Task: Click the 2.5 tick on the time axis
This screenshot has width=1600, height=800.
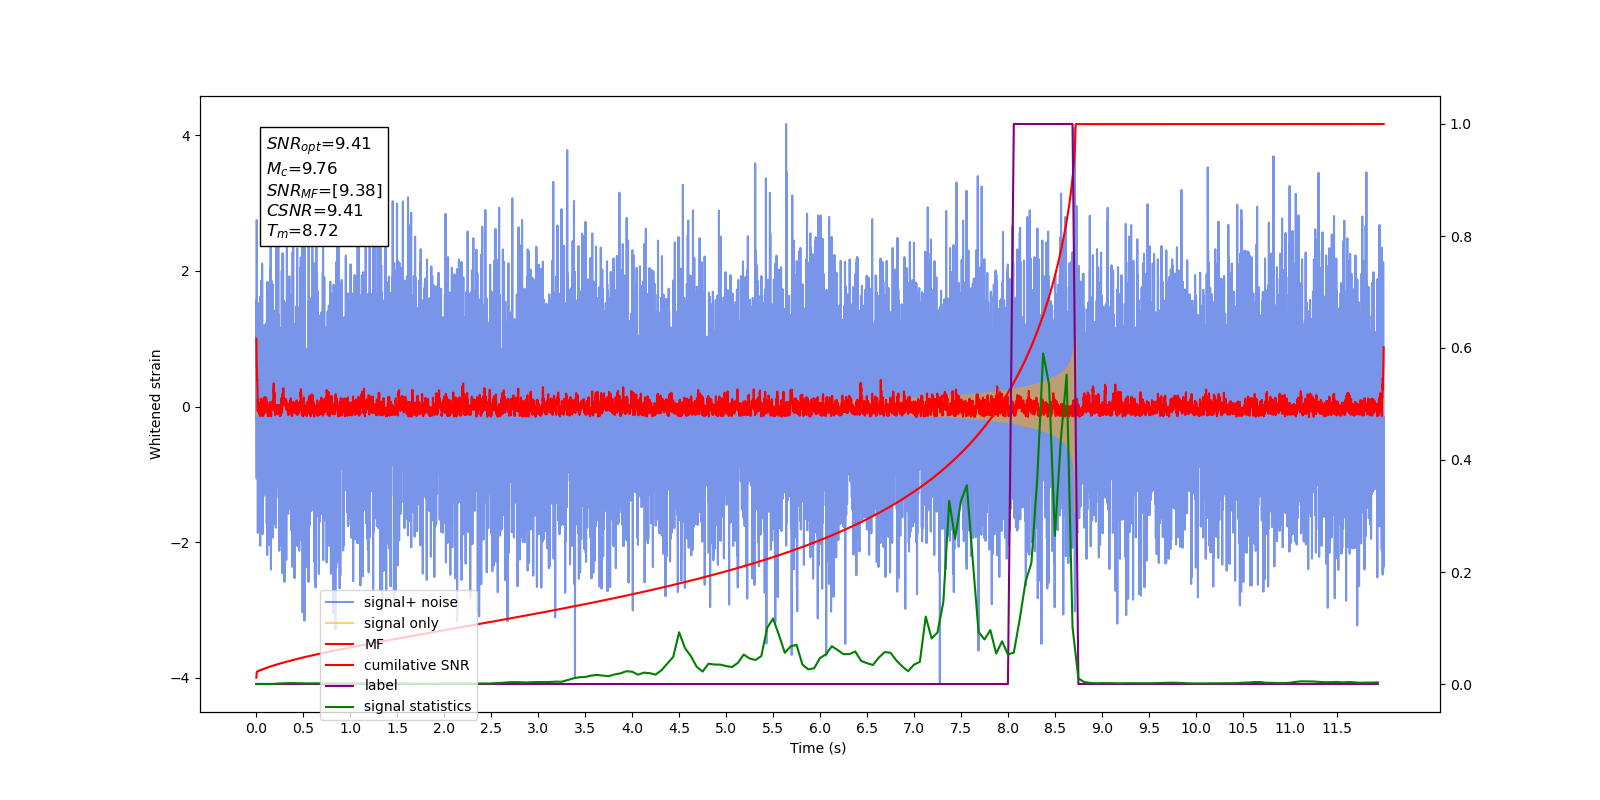Action: (491, 728)
